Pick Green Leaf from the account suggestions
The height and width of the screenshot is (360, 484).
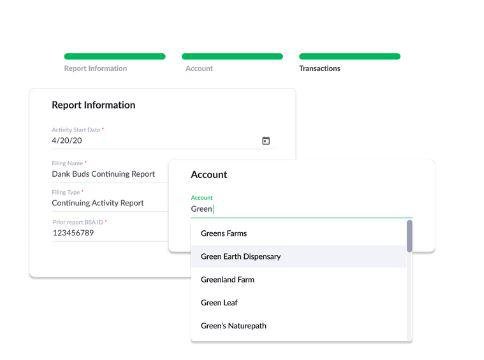tap(299, 303)
